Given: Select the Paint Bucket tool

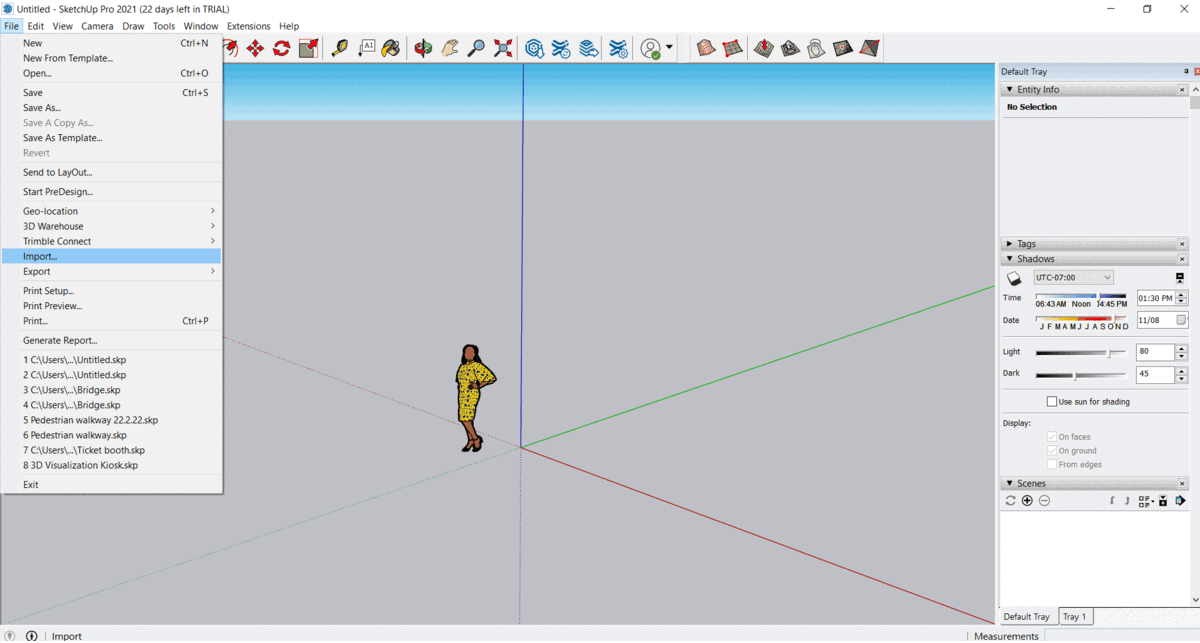Looking at the screenshot, I should tap(392, 48).
